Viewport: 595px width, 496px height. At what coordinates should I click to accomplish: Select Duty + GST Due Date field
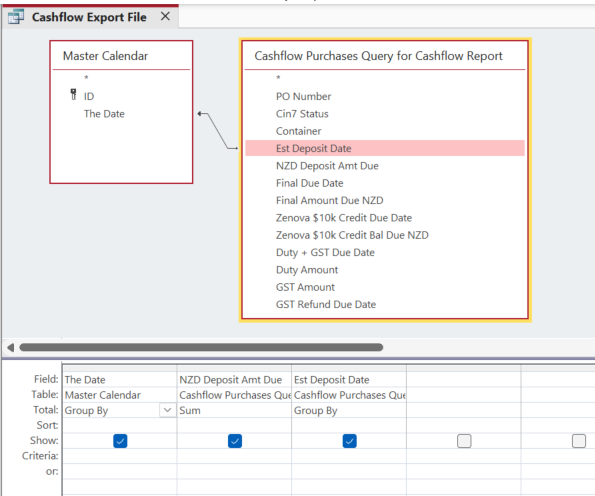click(x=325, y=253)
